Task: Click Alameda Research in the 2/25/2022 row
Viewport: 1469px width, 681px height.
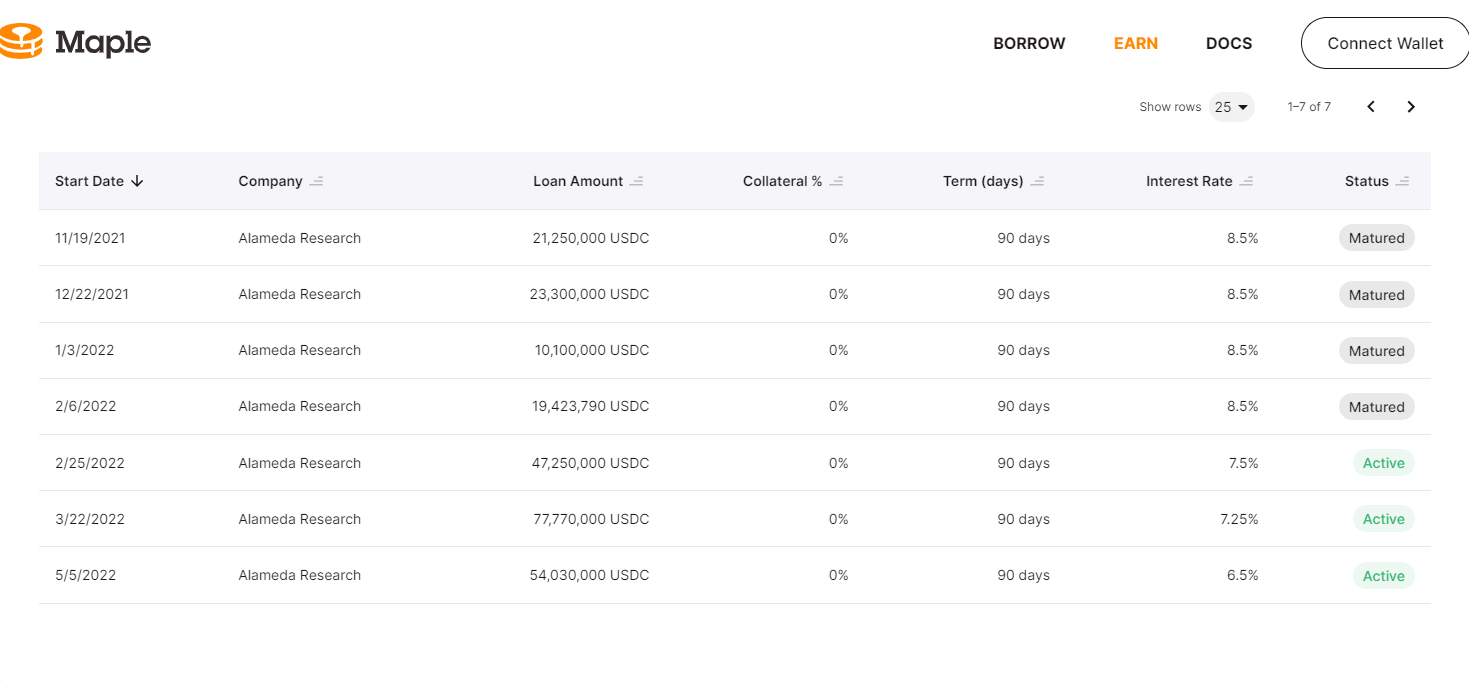Action: [x=300, y=463]
